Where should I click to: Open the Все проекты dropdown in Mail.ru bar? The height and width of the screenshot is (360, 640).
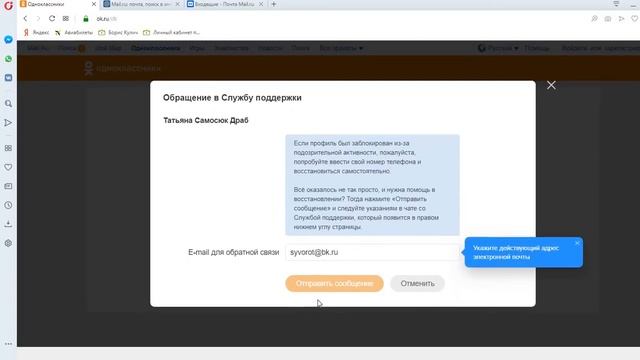(x=341, y=48)
